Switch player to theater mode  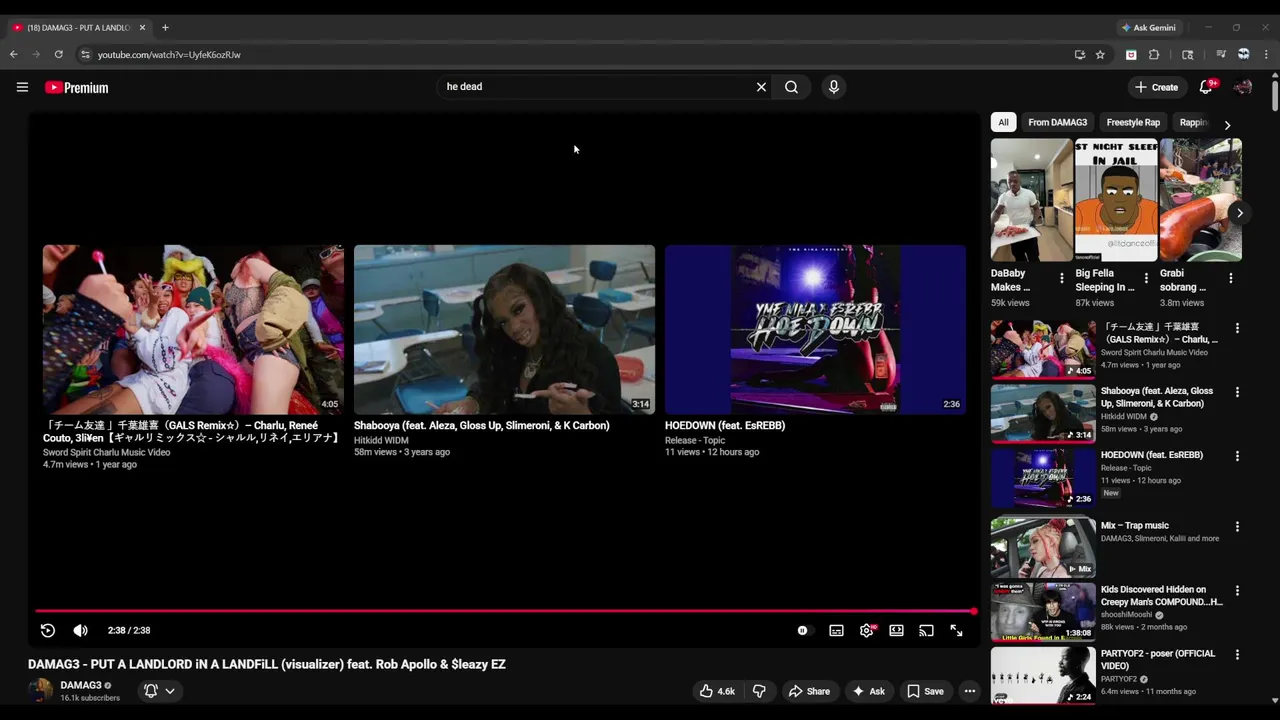[897, 630]
